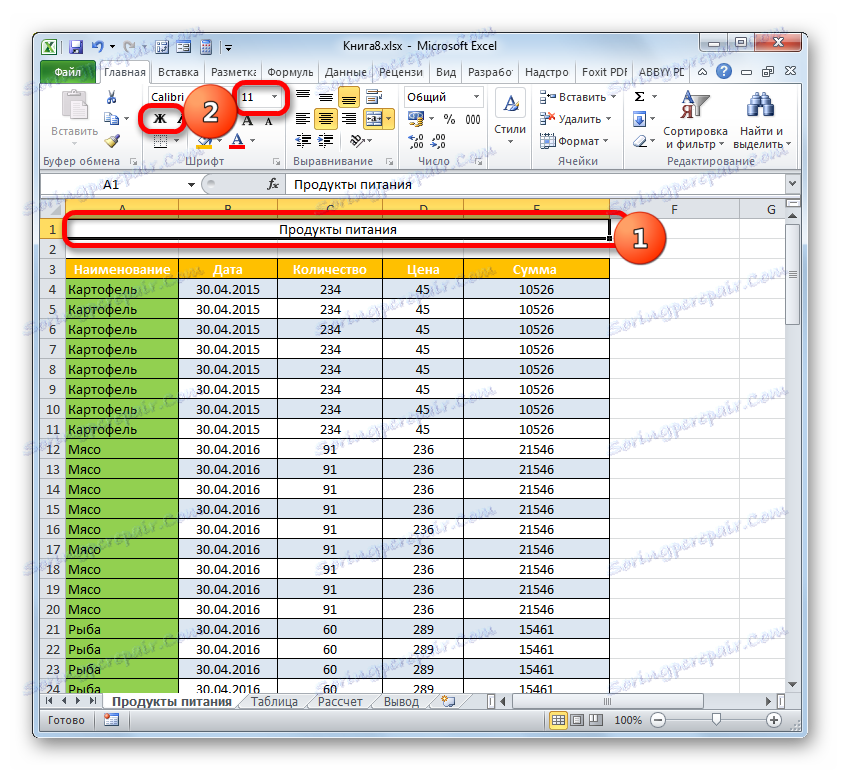
Task: Decrease font size with the small A button
Action: point(269,121)
